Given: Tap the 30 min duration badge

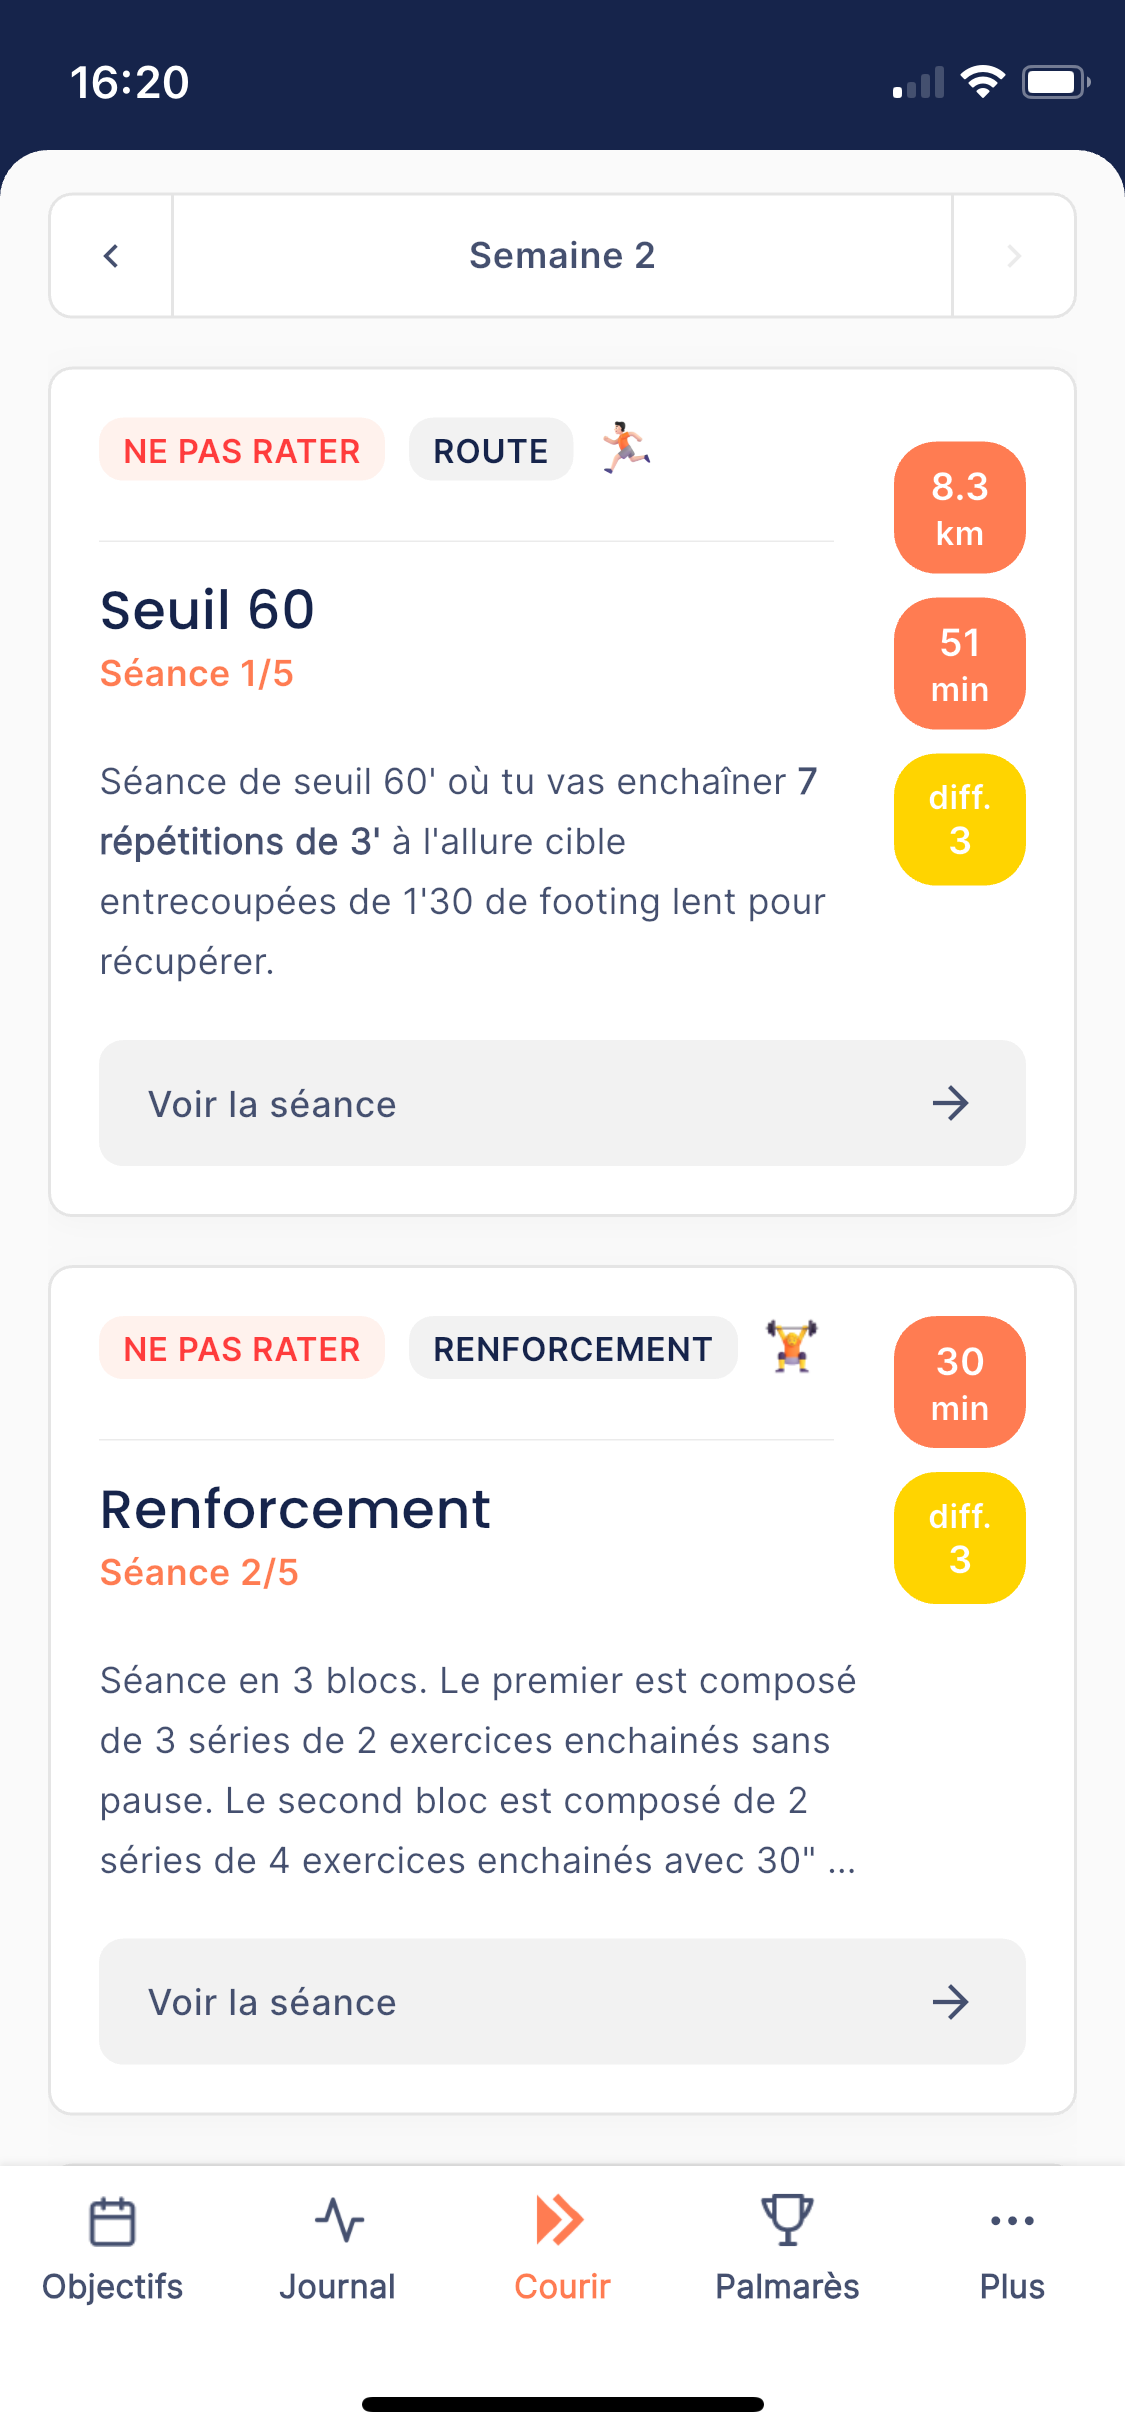Looking at the screenshot, I should pyautogui.click(x=959, y=1382).
